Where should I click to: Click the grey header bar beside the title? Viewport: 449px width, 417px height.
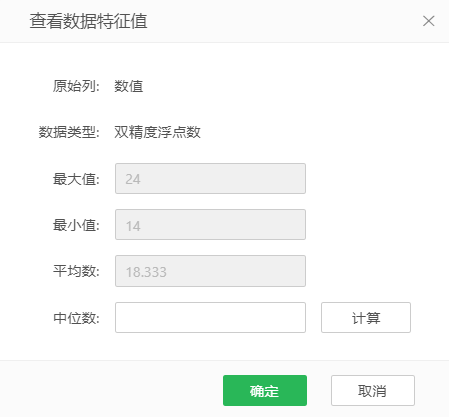point(283,21)
